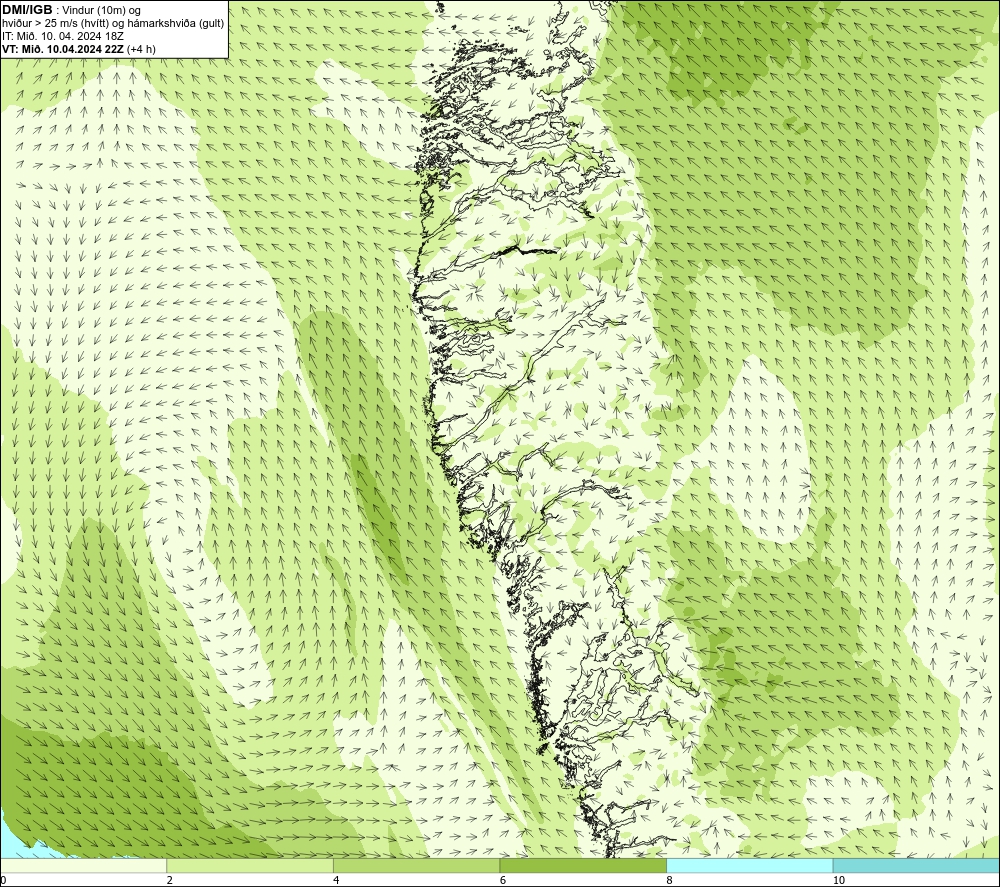Click the 'DMI/IGB : Vindur (10m) og' title text
1000x887 pixels.
click(x=72, y=10)
